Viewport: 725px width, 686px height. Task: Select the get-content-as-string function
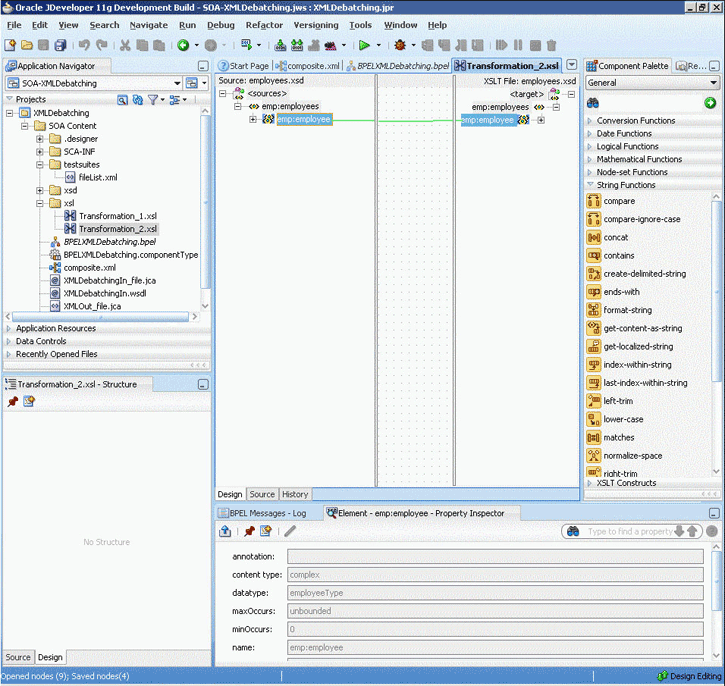point(643,328)
